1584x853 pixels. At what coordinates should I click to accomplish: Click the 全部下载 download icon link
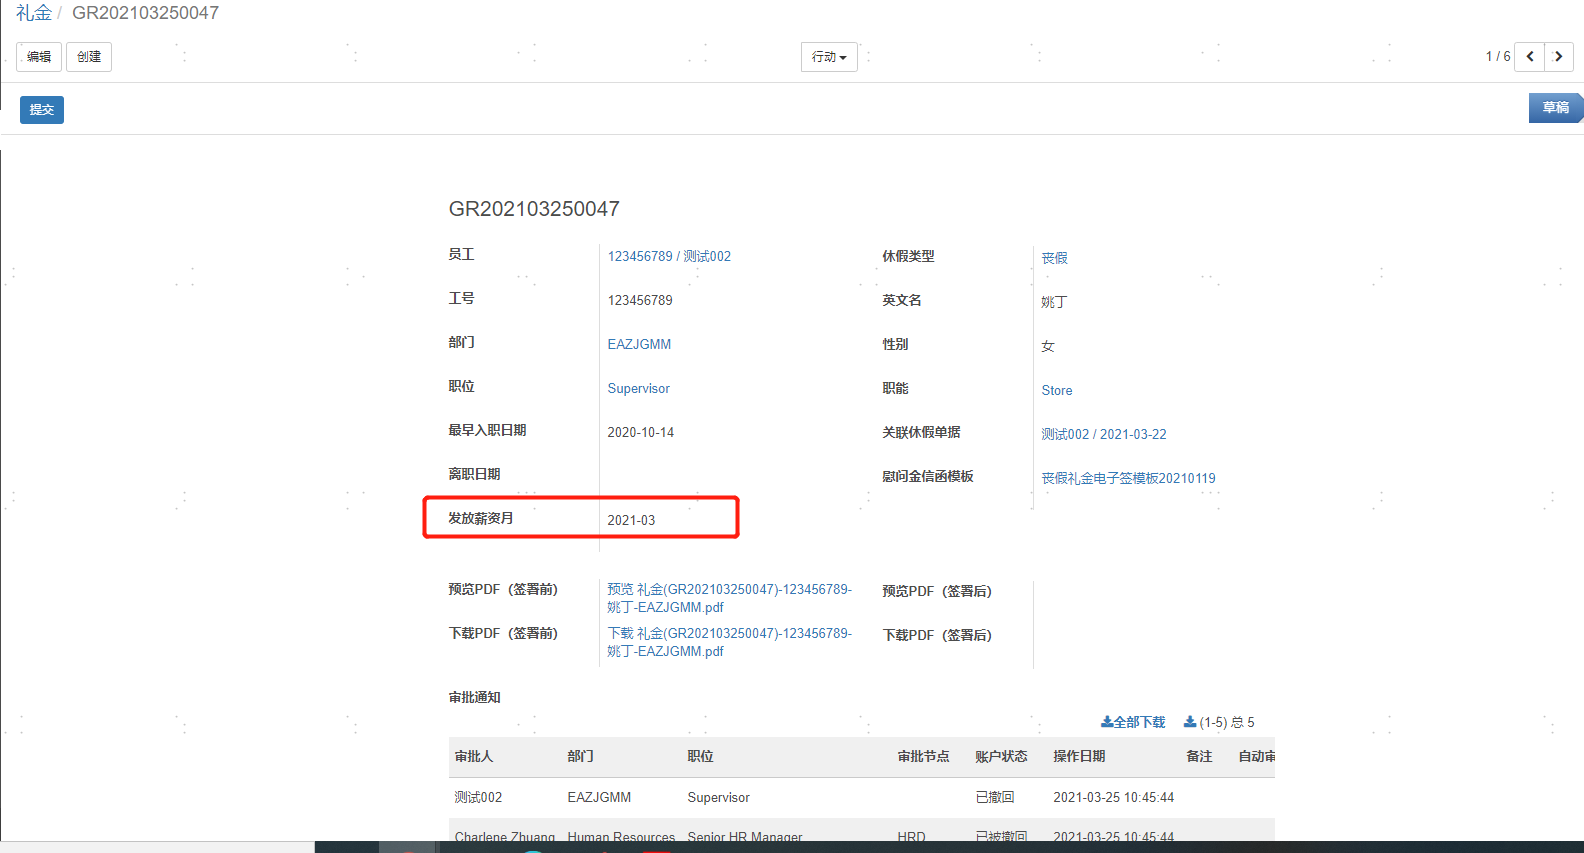point(1133,722)
